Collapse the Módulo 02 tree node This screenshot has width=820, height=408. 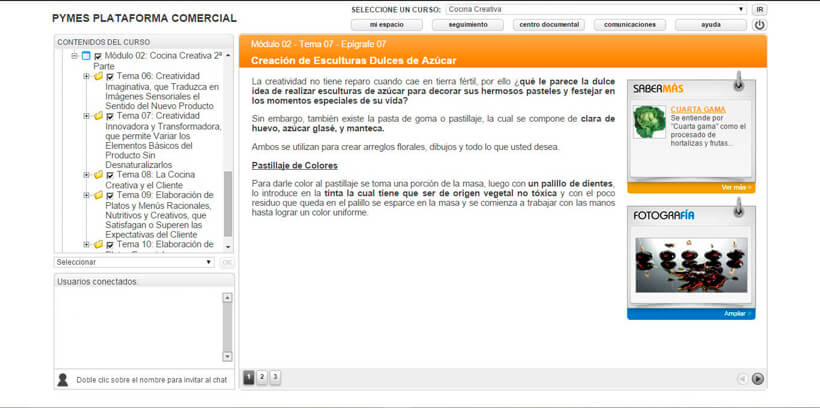point(74,55)
